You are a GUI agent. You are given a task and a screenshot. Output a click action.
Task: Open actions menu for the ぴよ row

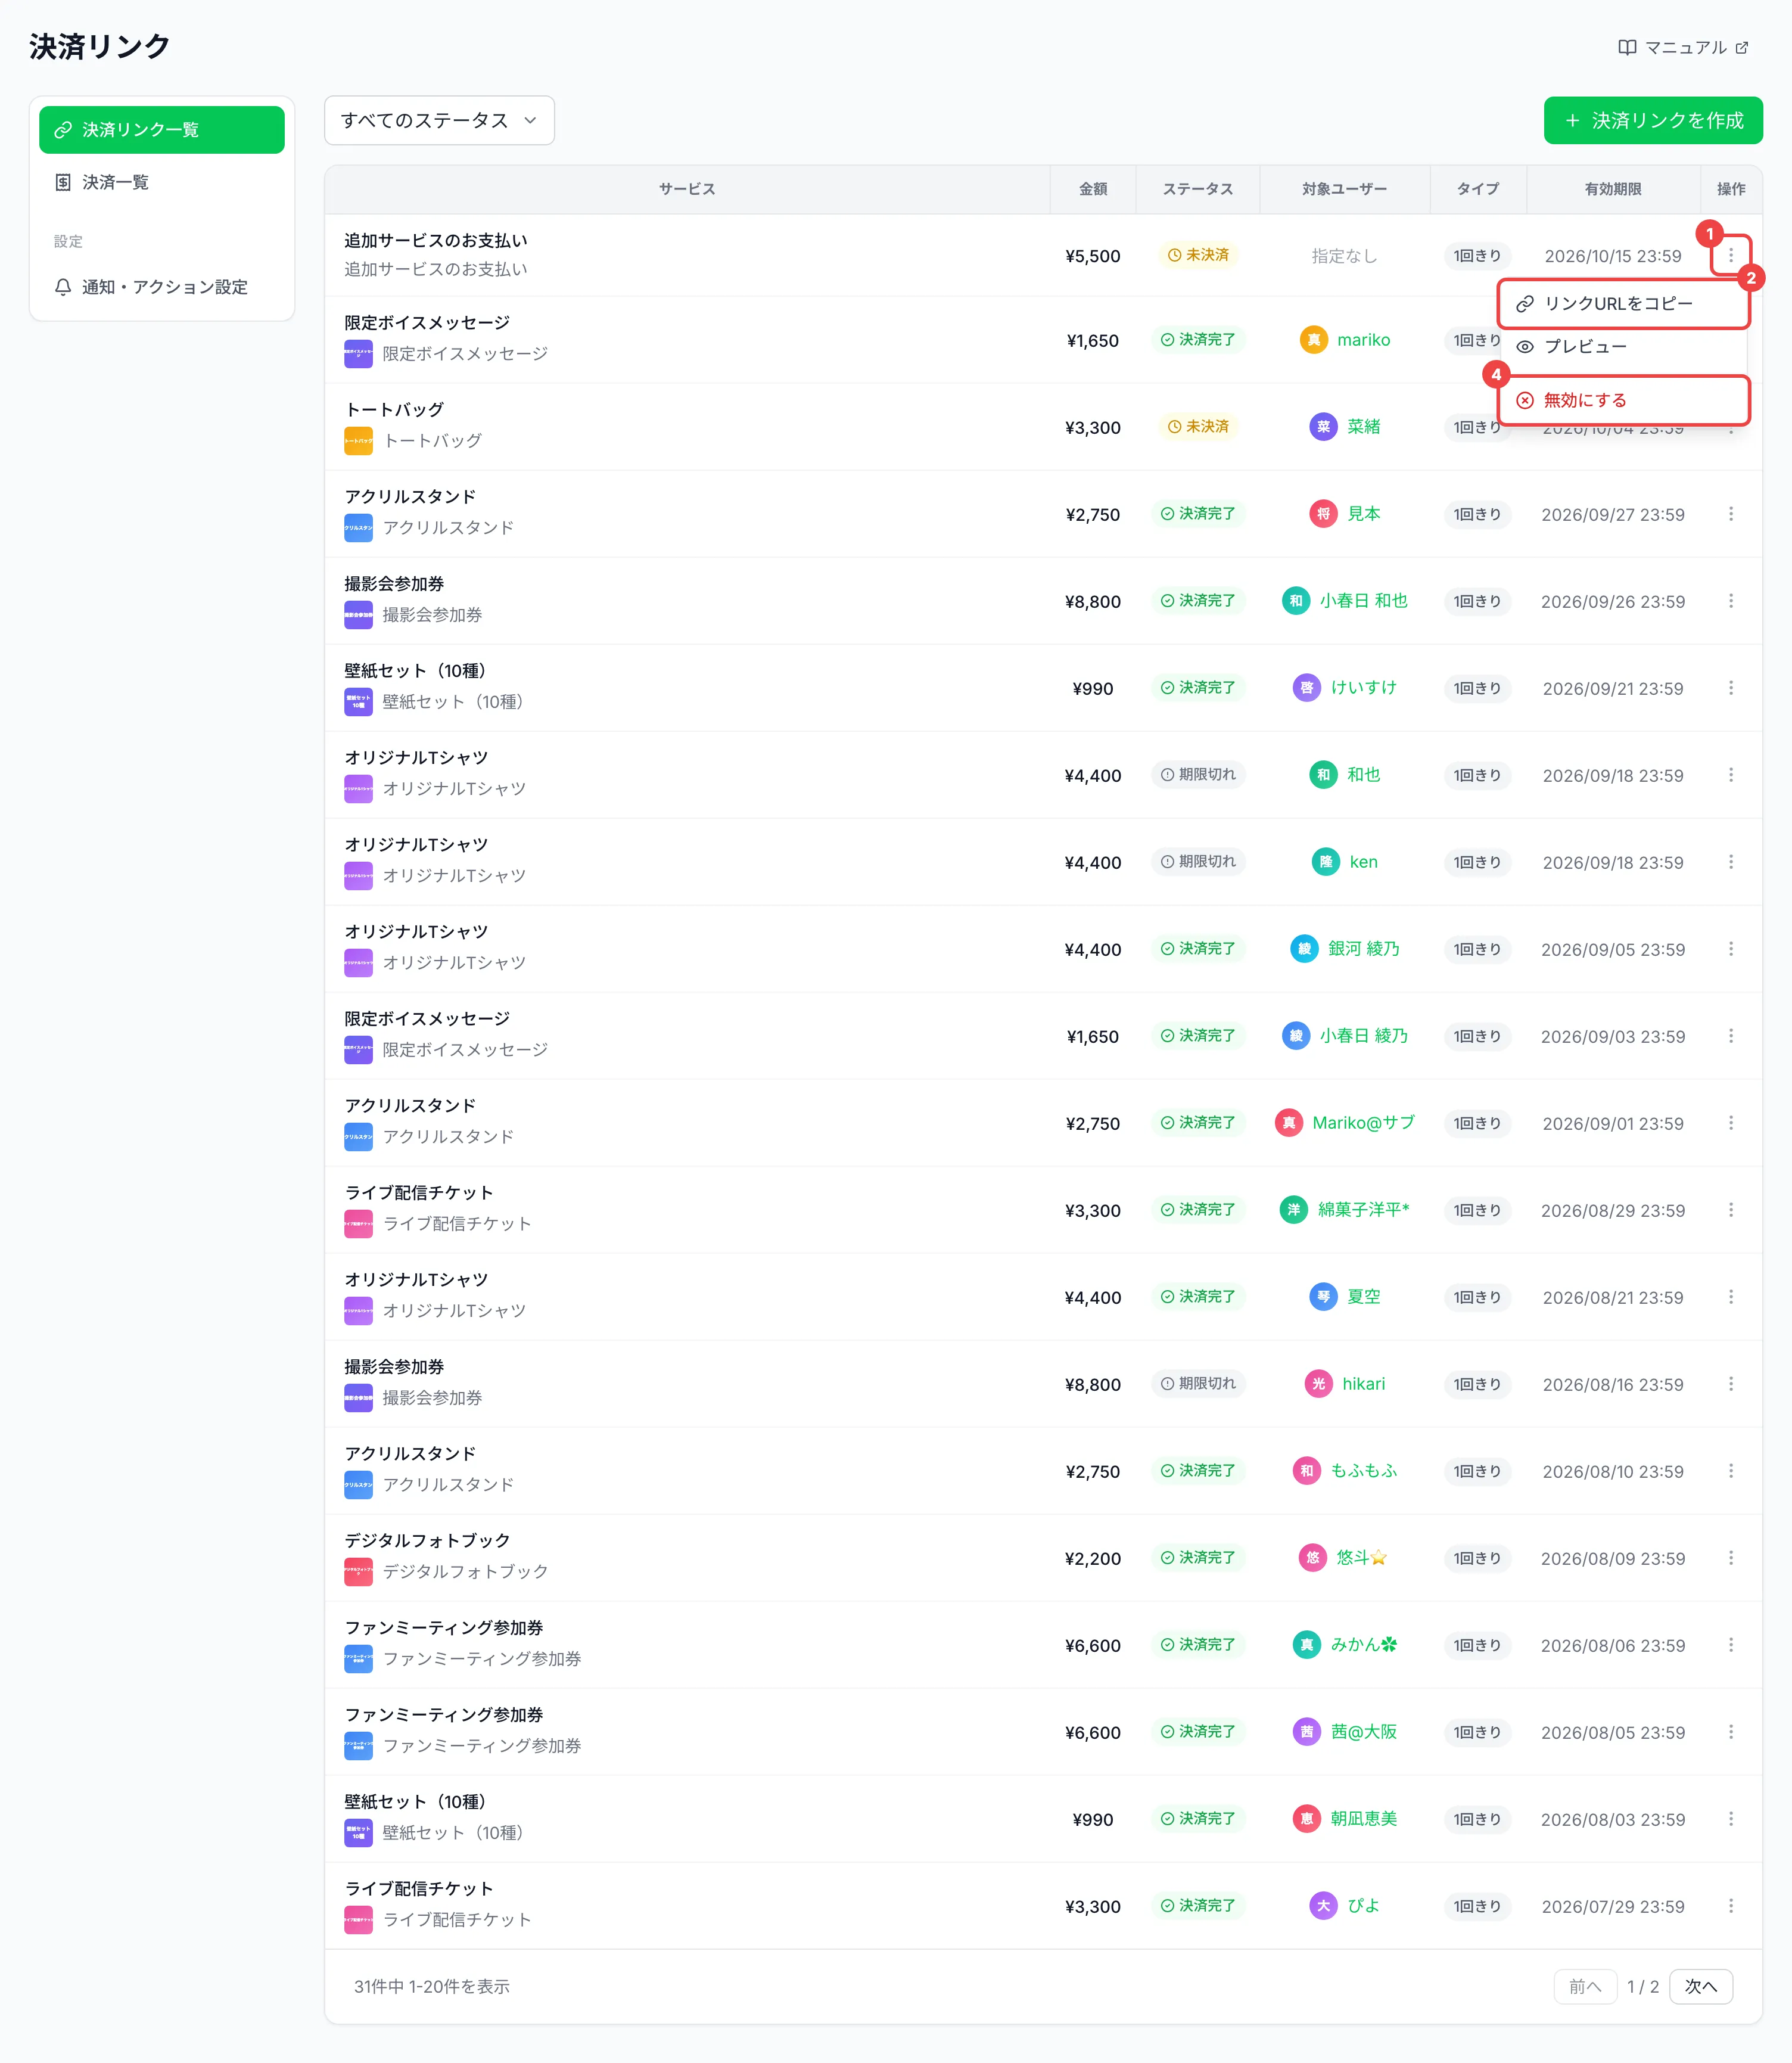(x=1730, y=1906)
